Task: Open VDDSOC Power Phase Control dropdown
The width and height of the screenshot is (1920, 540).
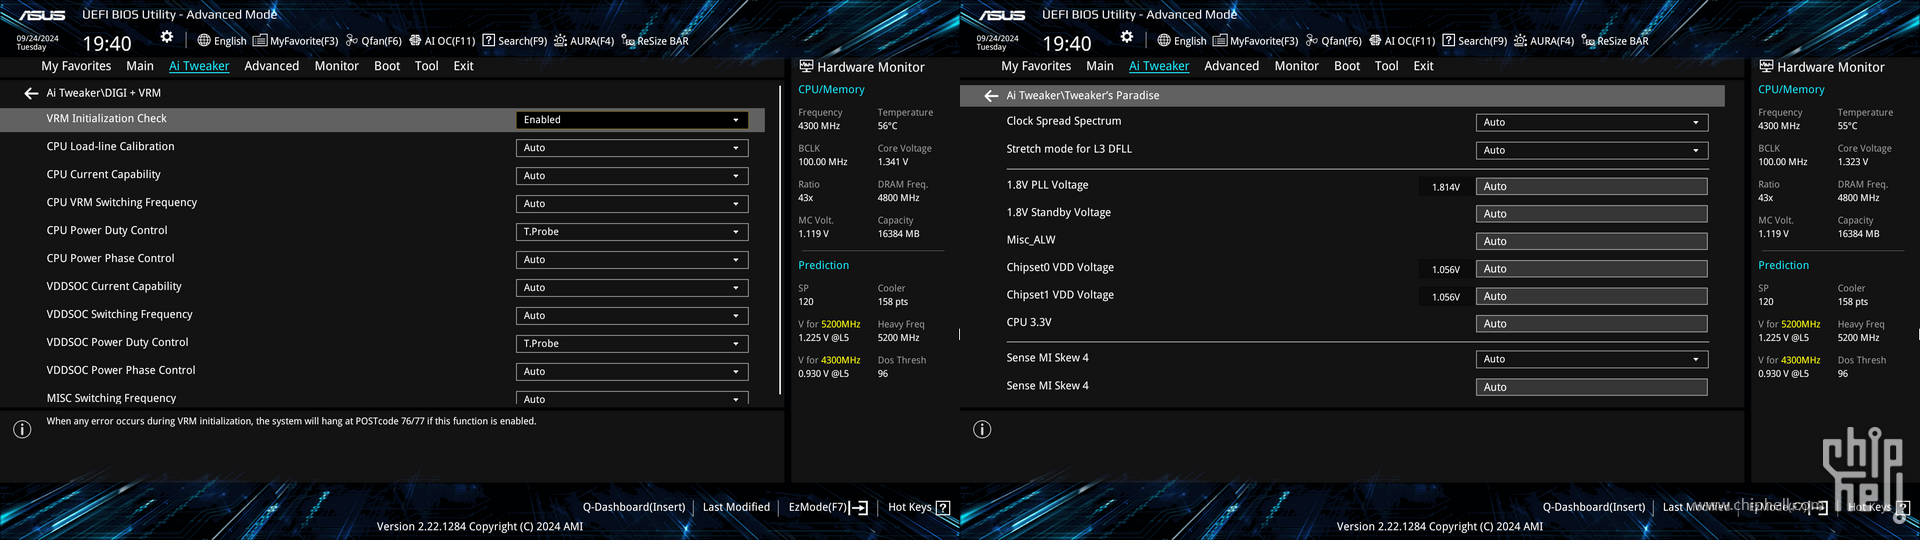Action: click(x=632, y=372)
